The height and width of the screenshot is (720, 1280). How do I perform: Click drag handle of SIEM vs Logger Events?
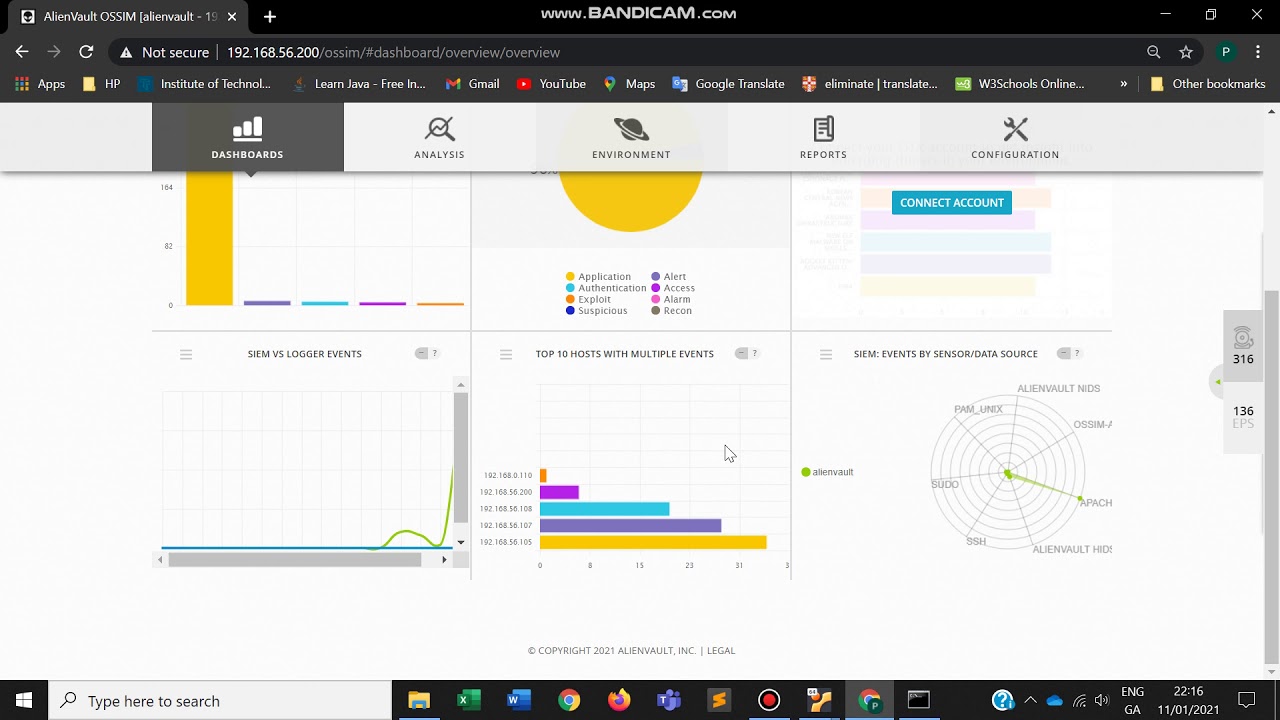click(x=186, y=354)
